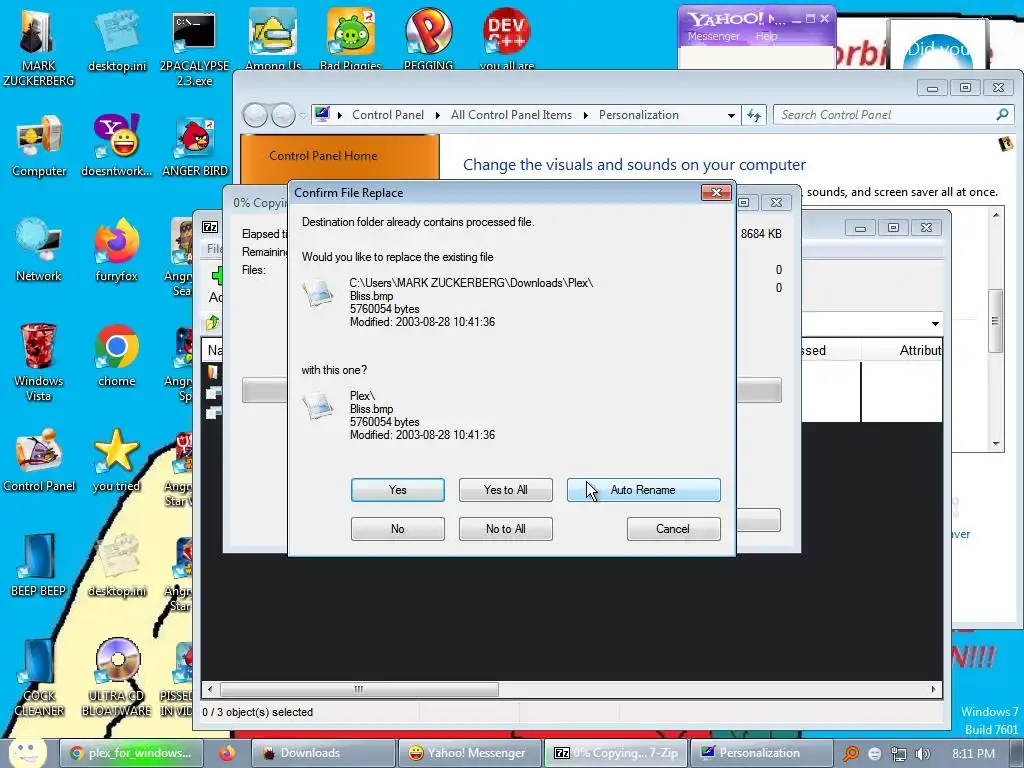Click the Yes to All button
The width and height of the screenshot is (1024, 768).
[x=505, y=490]
